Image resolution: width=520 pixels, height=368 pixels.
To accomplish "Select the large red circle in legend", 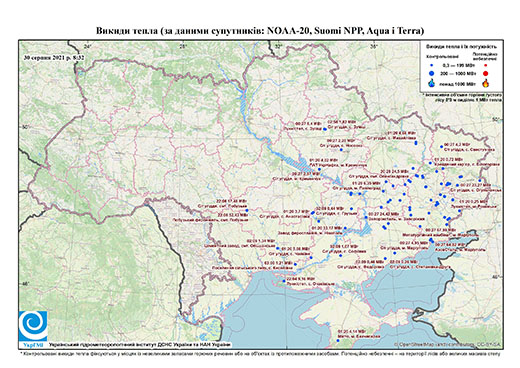I will coord(486,73).
